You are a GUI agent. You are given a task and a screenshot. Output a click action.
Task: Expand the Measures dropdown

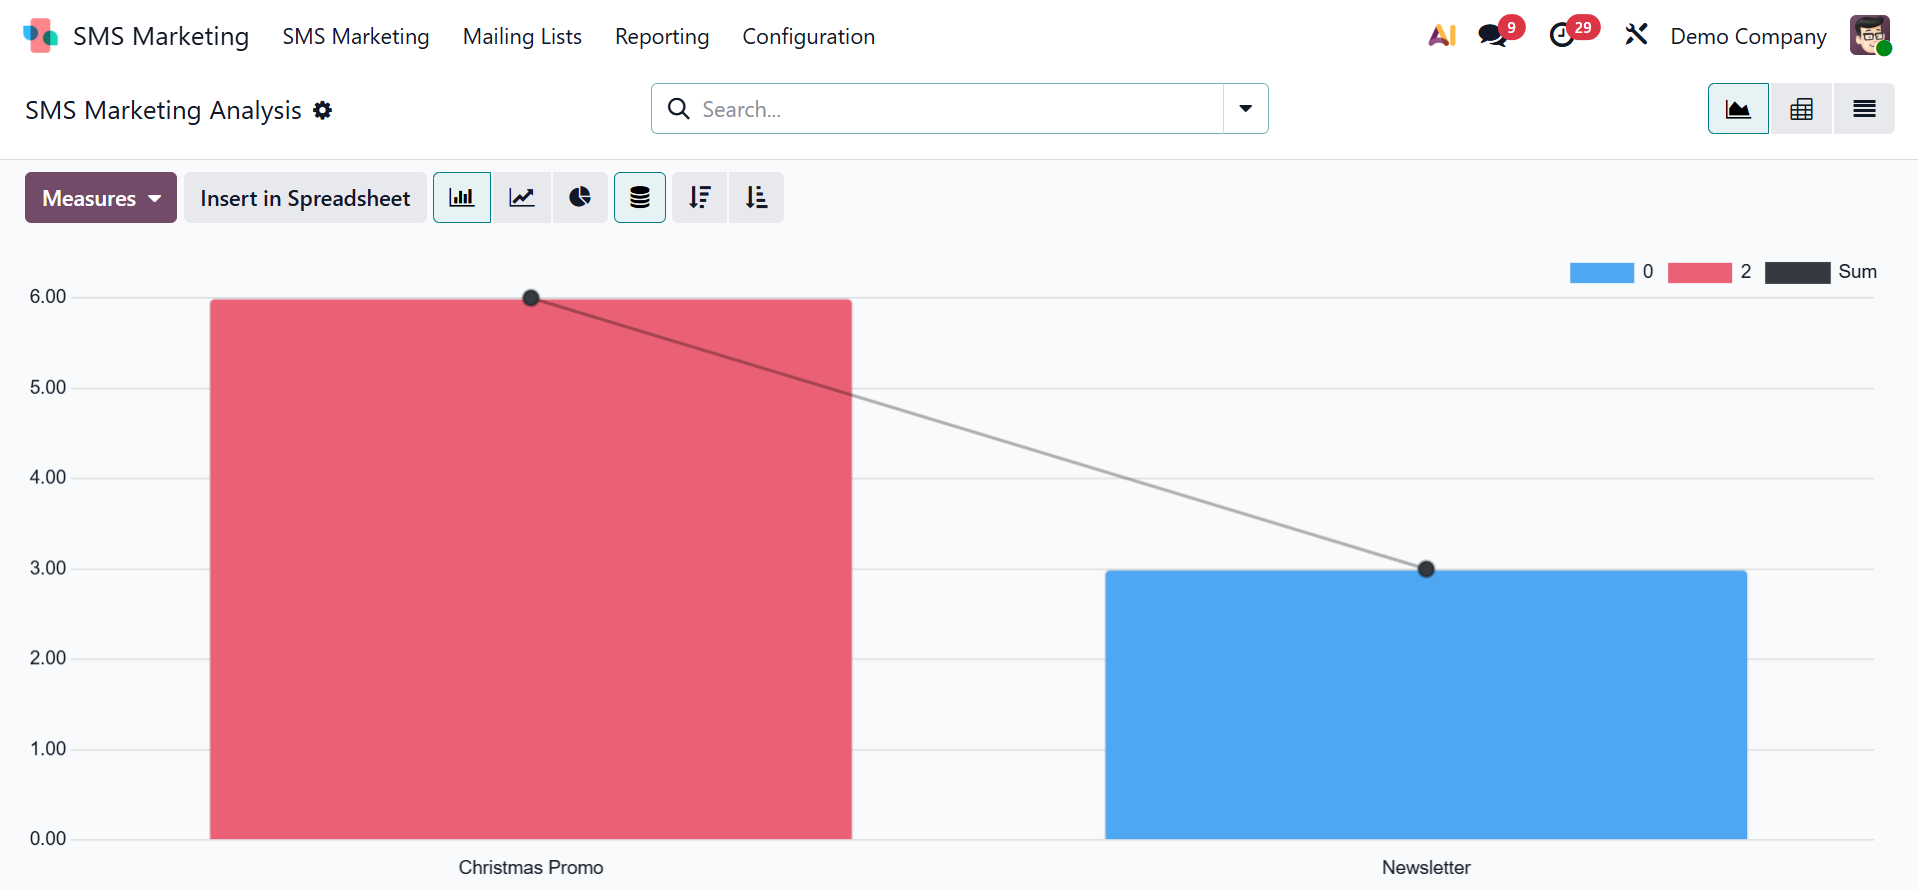101,198
